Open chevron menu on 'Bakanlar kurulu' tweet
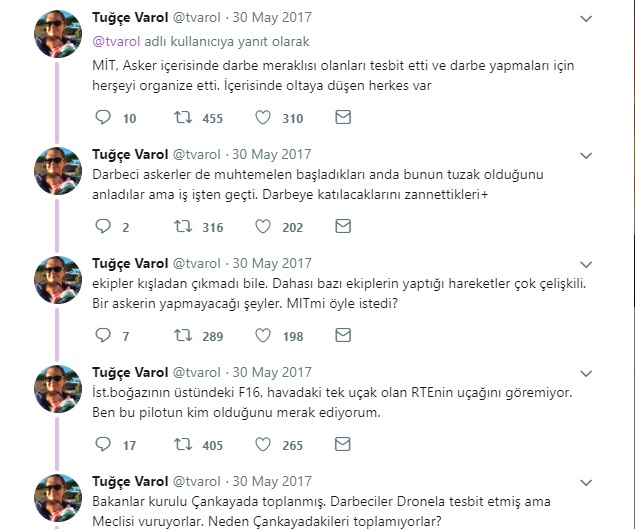This screenshot has height=529, width=635. [x=586, y=482]
